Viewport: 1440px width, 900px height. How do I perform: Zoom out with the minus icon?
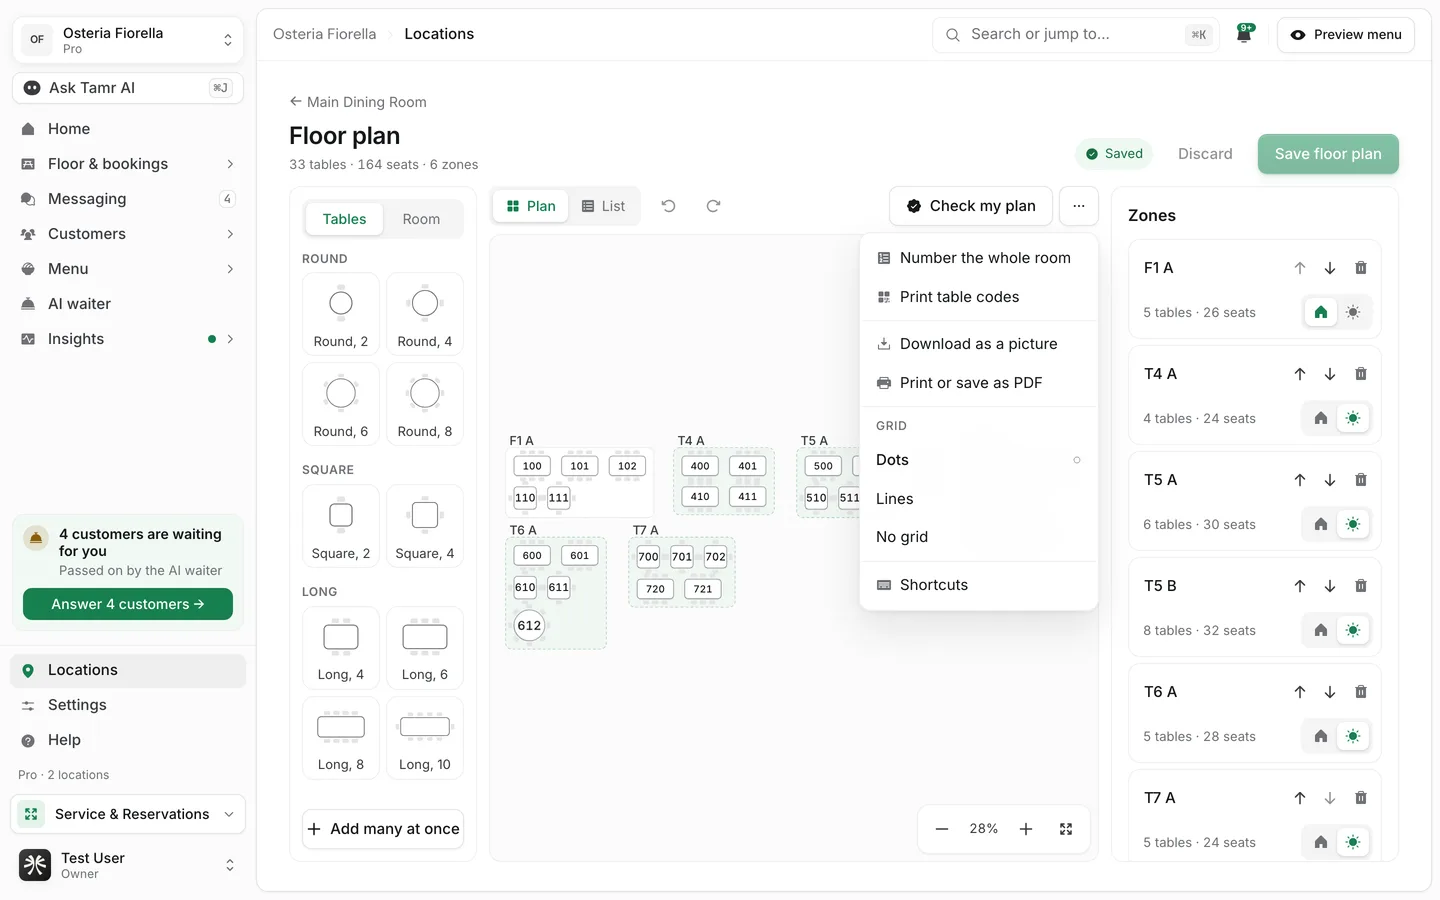[941, 829]
